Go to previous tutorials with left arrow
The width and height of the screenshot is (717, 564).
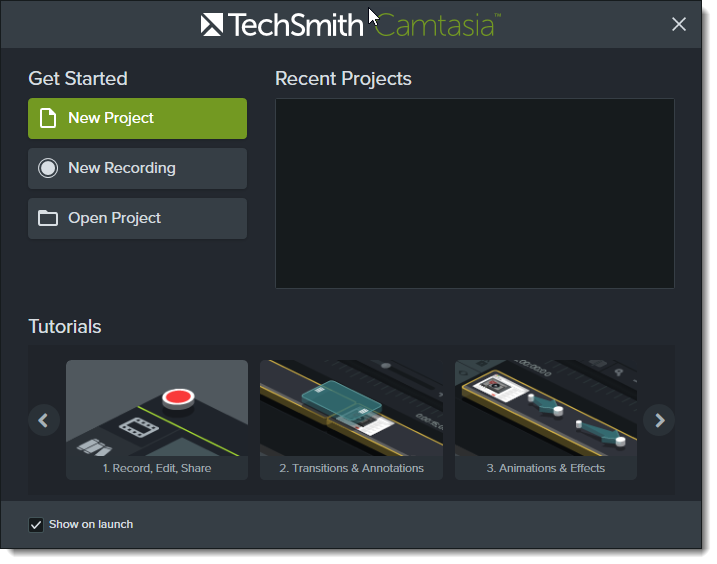click(x=44, y=420)
